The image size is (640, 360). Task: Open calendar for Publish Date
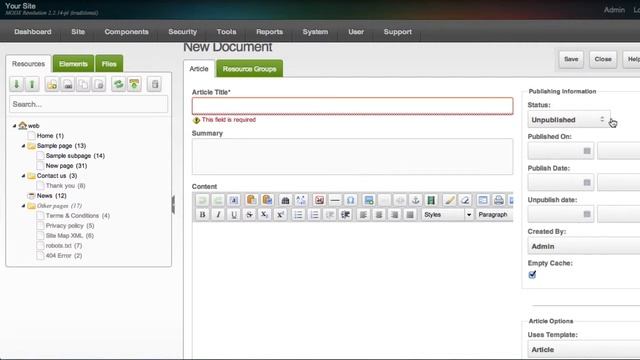587,182
